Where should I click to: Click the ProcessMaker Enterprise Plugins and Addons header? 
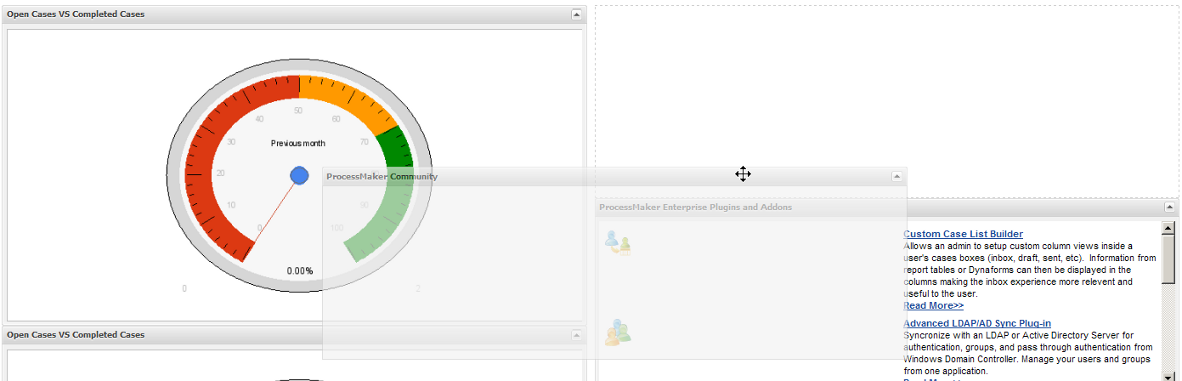pyautogui.click(x=695, y=206)
